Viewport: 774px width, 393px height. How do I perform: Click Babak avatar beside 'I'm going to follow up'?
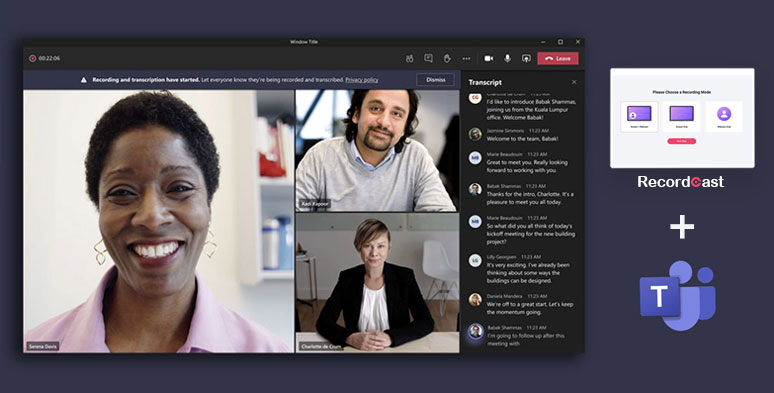pyautogui.click(x=475, y=331)
